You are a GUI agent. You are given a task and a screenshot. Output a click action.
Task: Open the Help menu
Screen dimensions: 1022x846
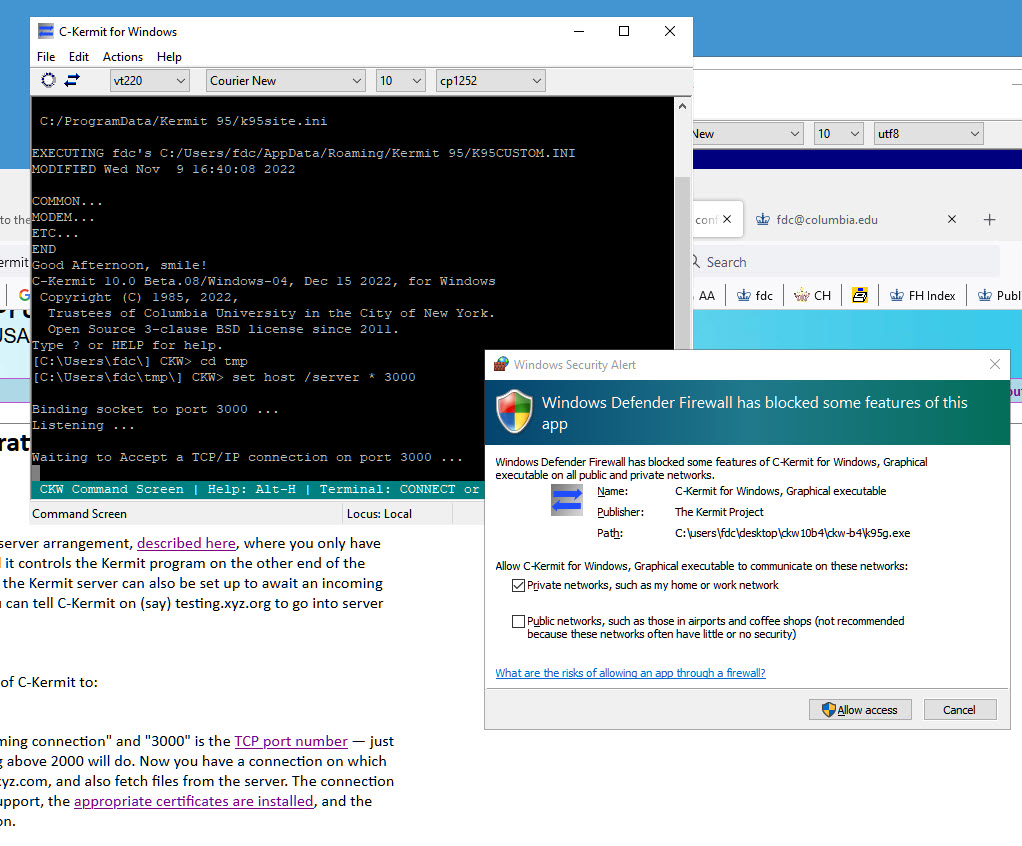(x=169, y=57)
